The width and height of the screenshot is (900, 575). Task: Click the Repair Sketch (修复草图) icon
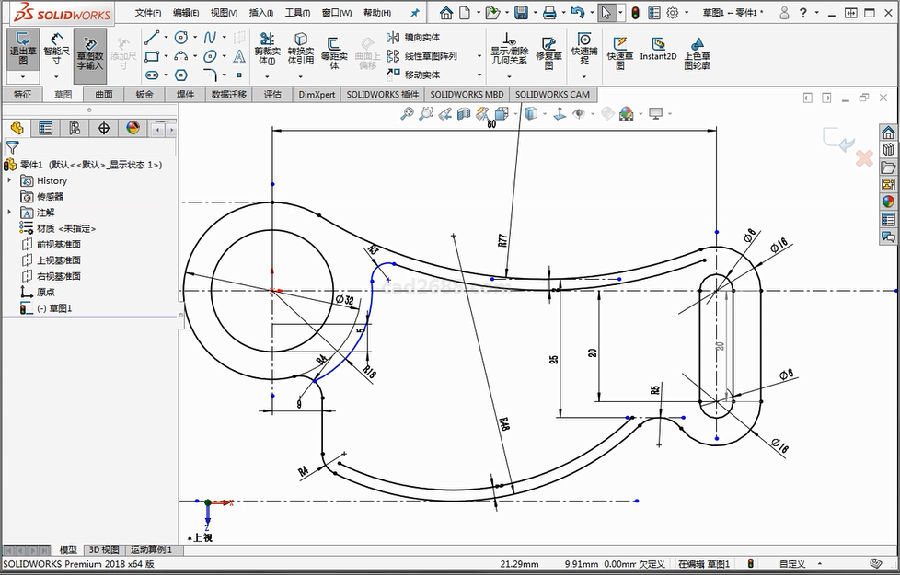(550, 50)
